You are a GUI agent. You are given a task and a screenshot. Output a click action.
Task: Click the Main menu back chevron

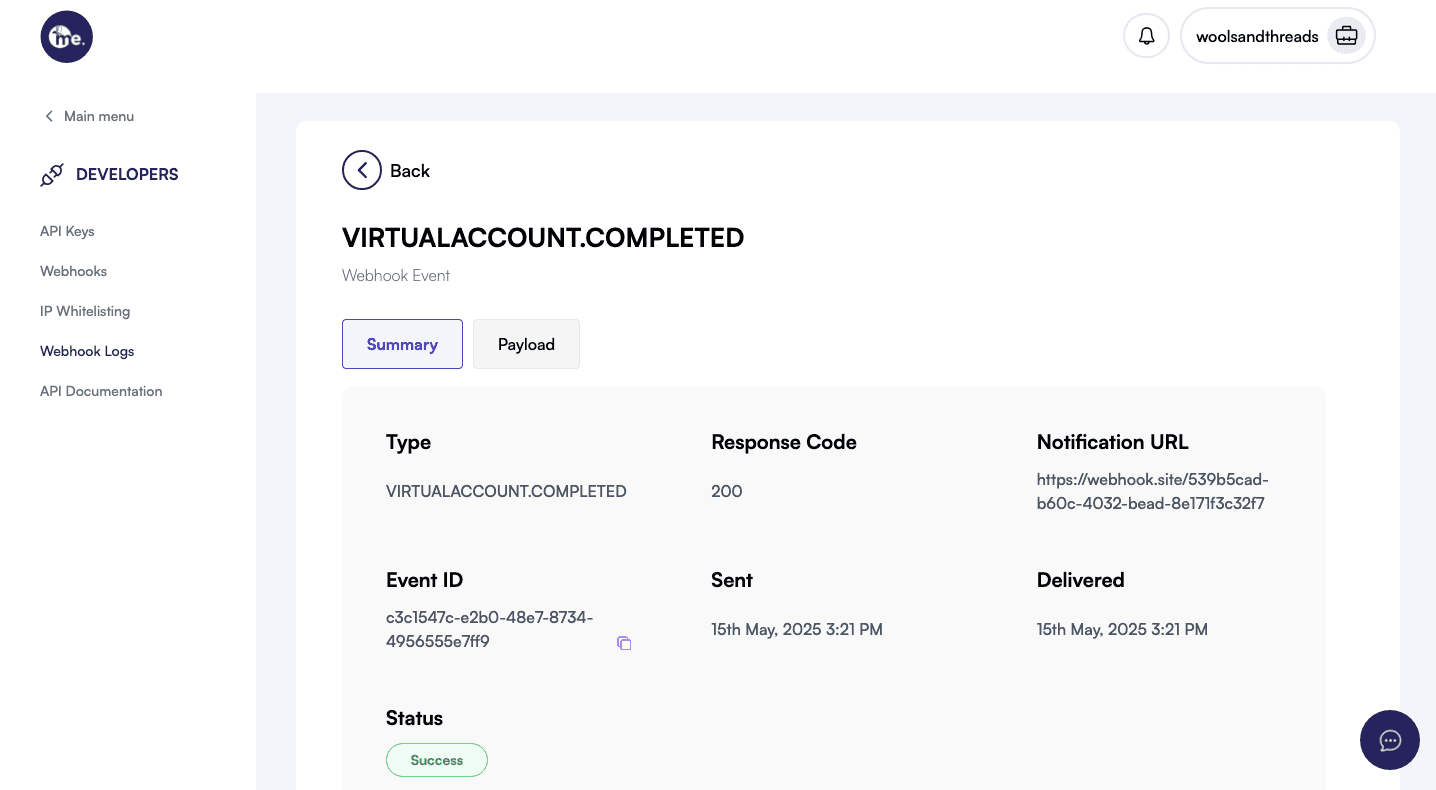49,116
